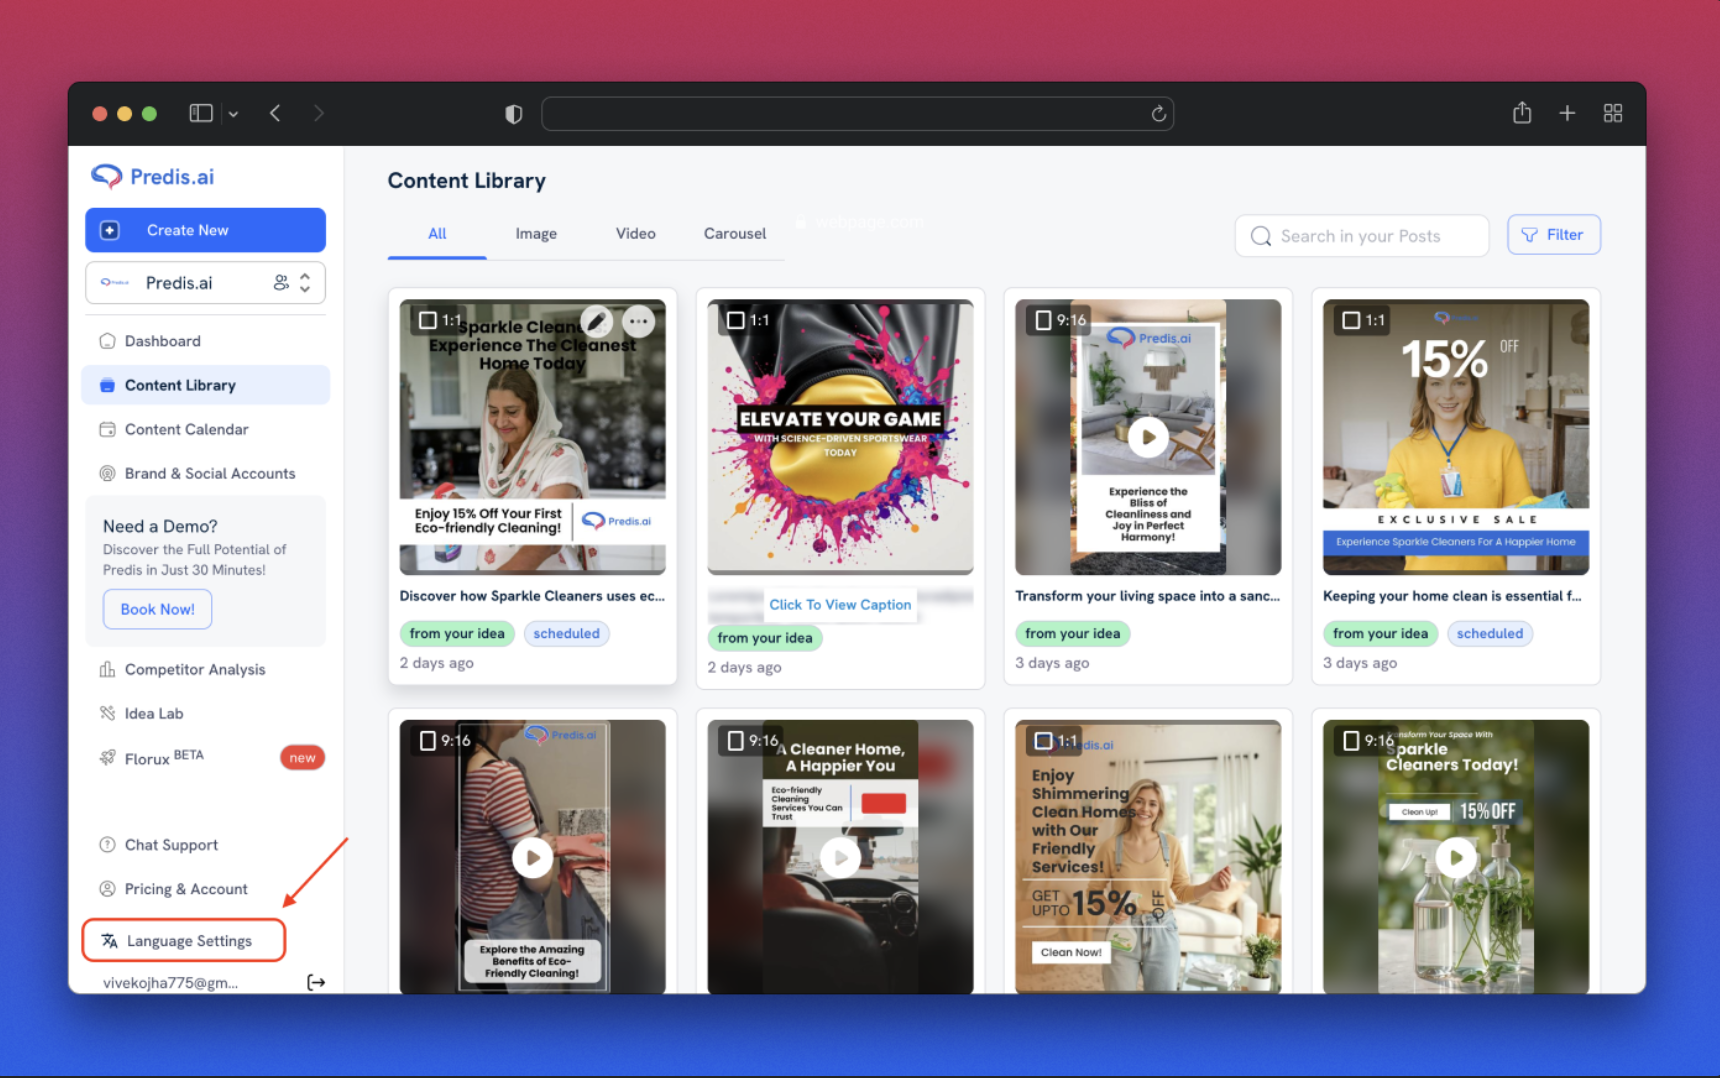Click the Predis.ai logo in sidebar
Viewport: 1720px width, 1078px height.
(152, 177)
